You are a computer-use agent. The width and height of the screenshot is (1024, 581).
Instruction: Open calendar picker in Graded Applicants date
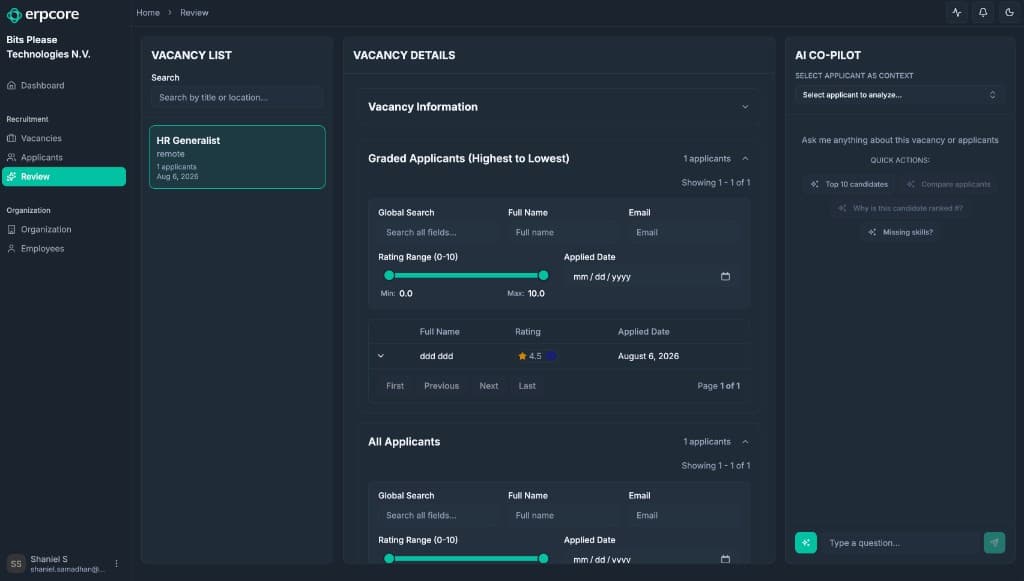coord(725,276)
